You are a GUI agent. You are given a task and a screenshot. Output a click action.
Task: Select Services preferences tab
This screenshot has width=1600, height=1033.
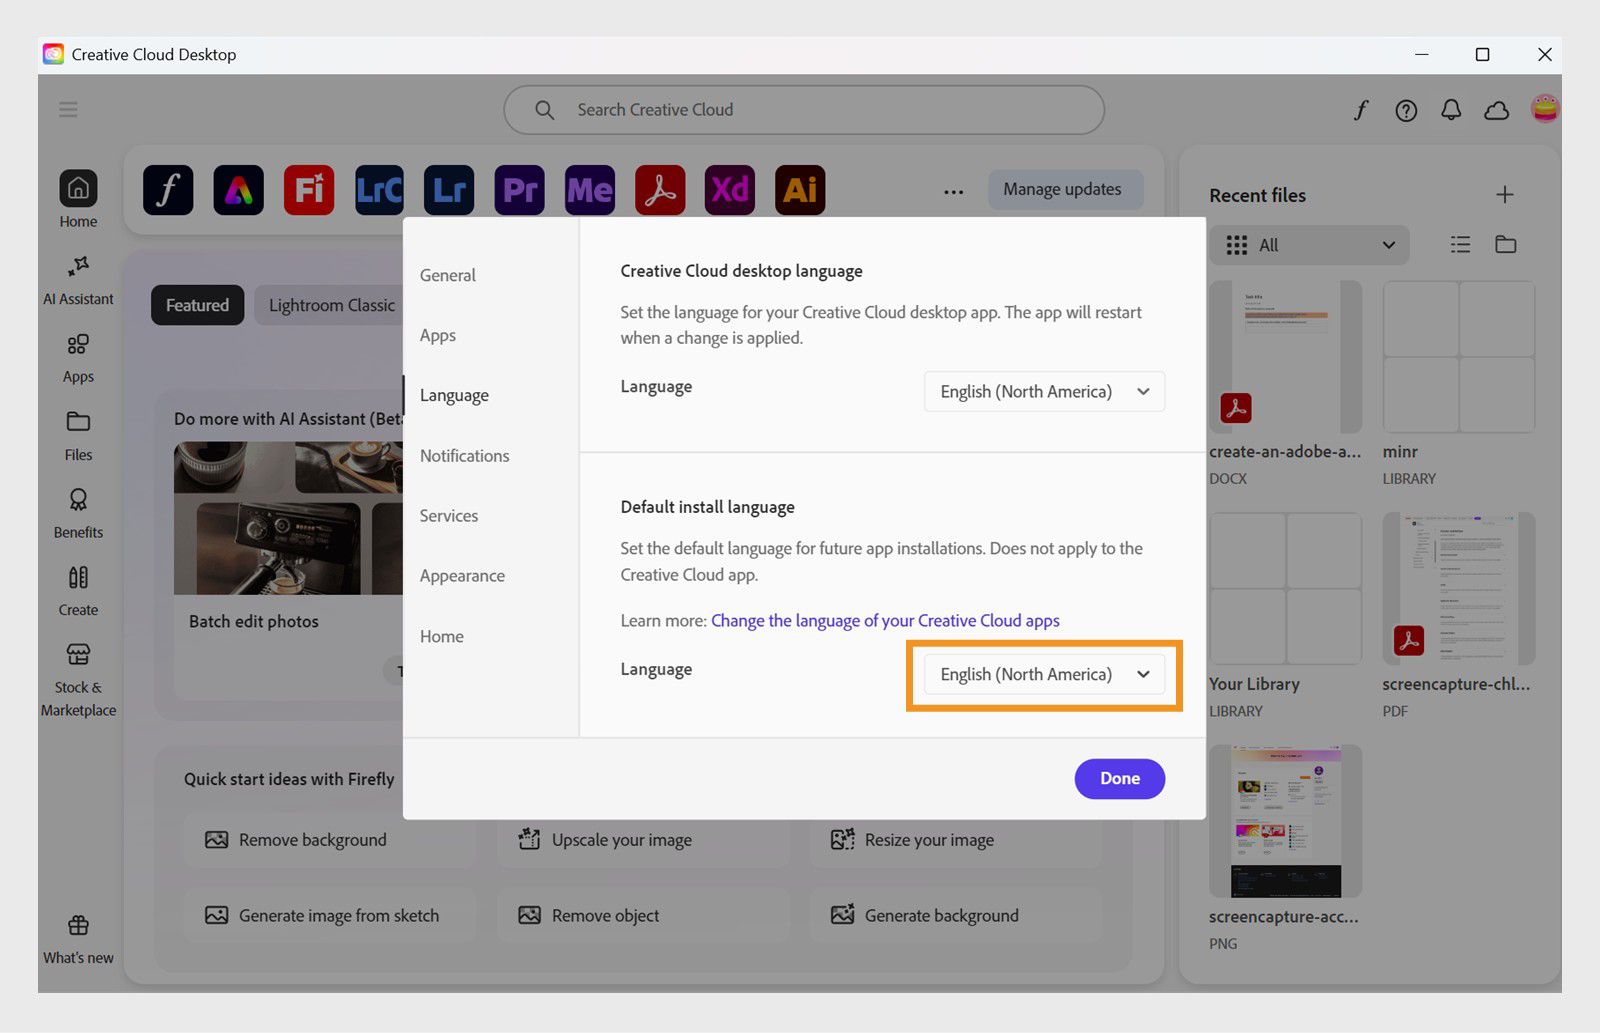pyautogui.click(x=449, y=516)
